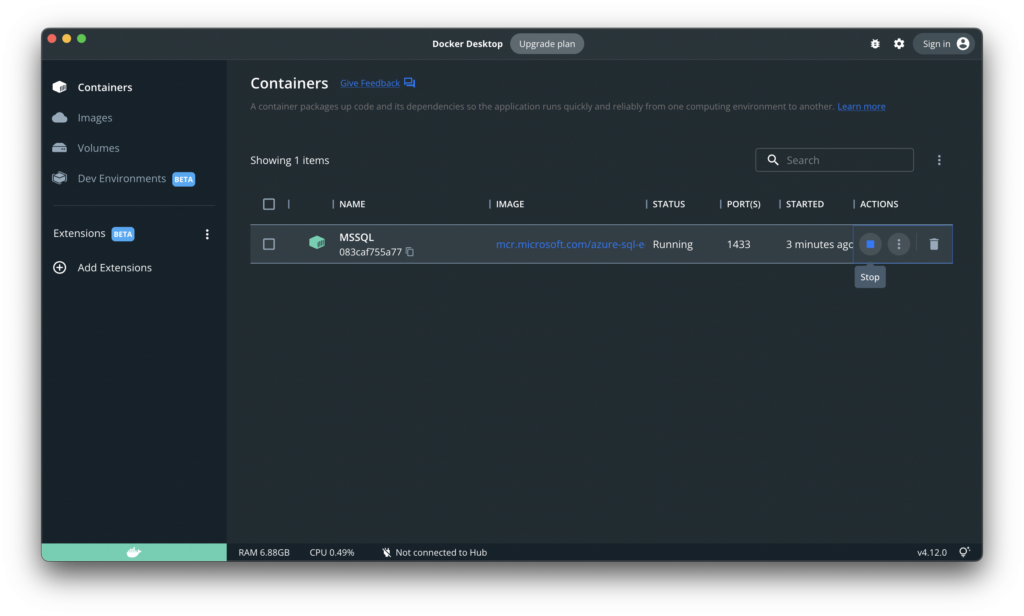Click the Docker whale status icon

click(134, 552)
